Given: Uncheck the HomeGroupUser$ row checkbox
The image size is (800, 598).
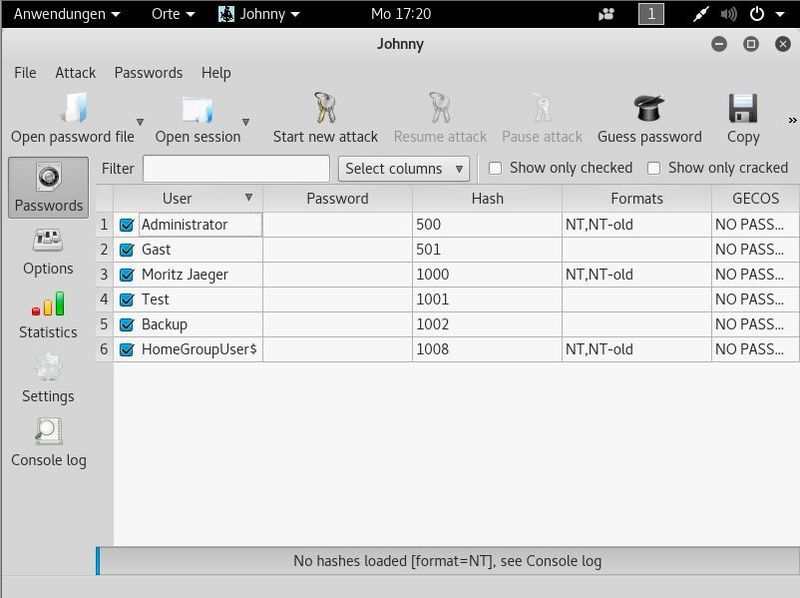Looking at the screenshot, I should pyautogui.click(x=127, y=350).
